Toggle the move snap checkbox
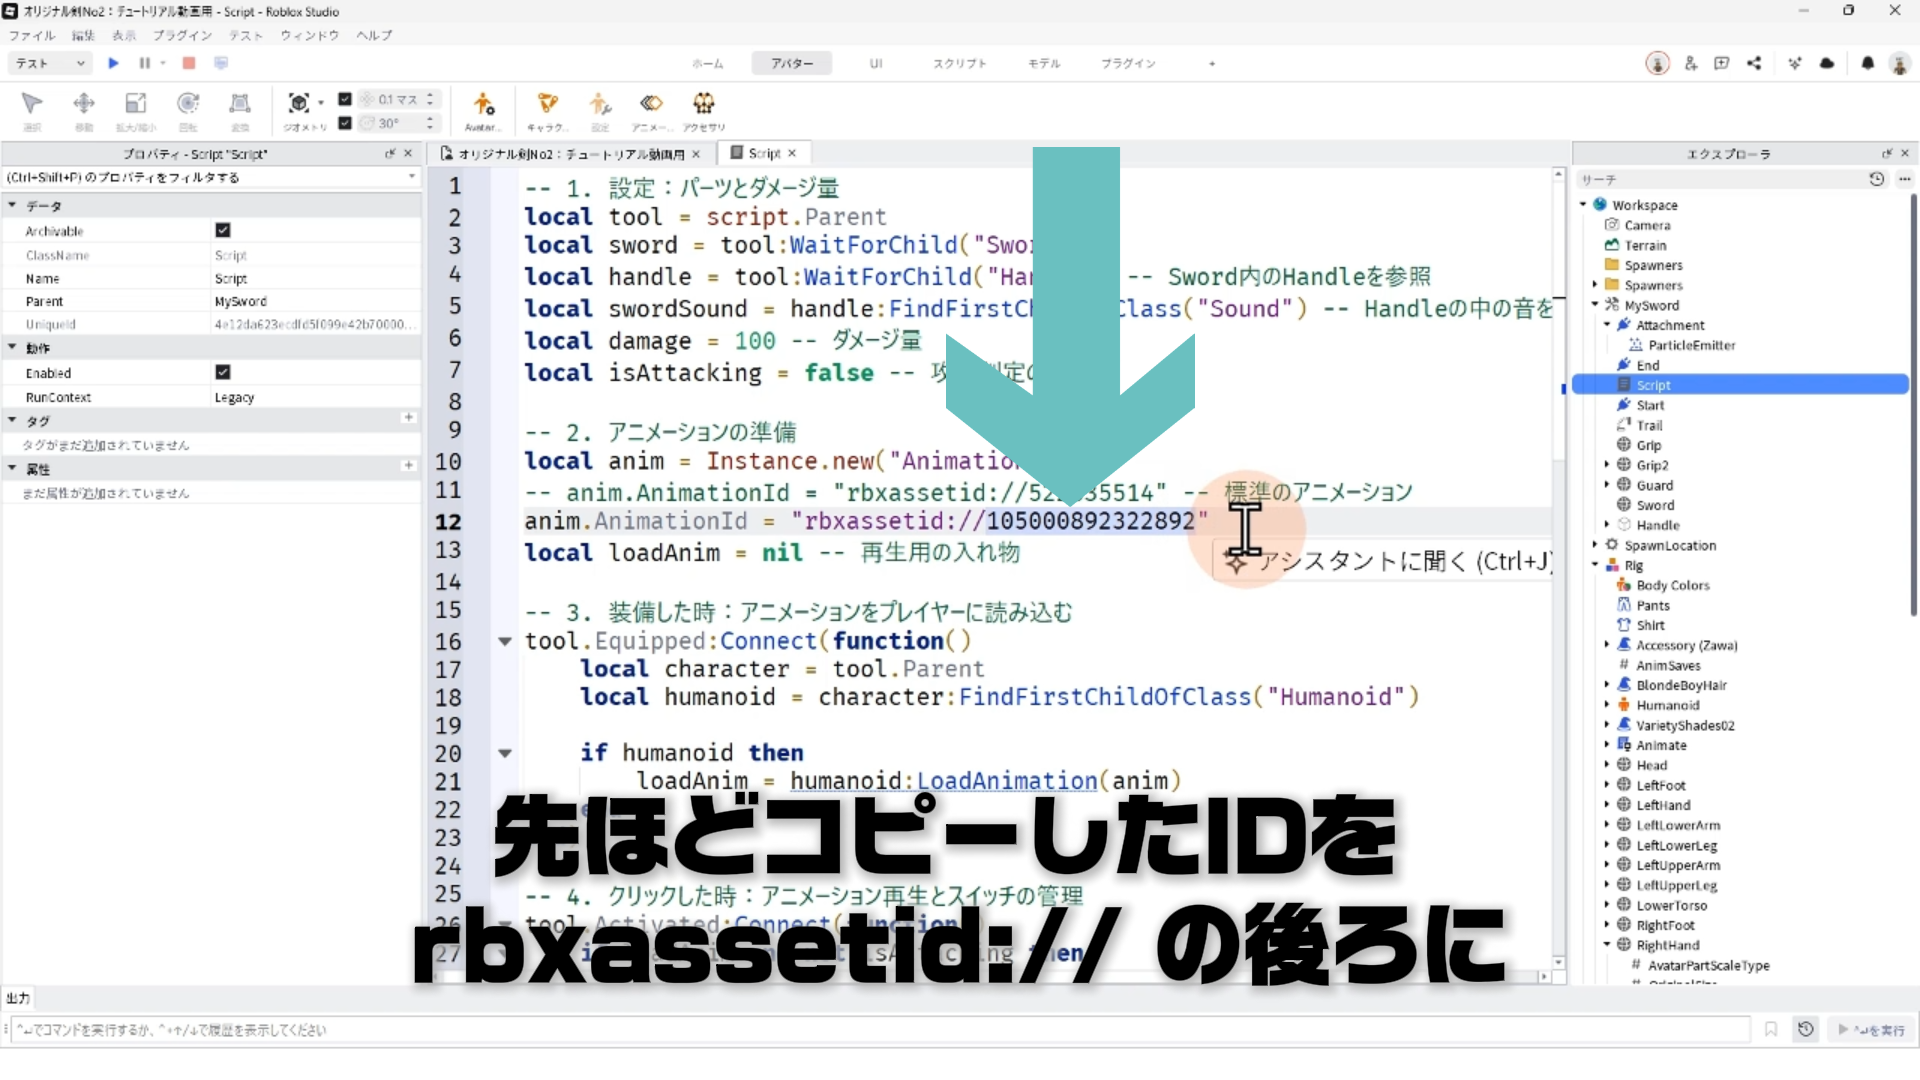 (345, 99)
